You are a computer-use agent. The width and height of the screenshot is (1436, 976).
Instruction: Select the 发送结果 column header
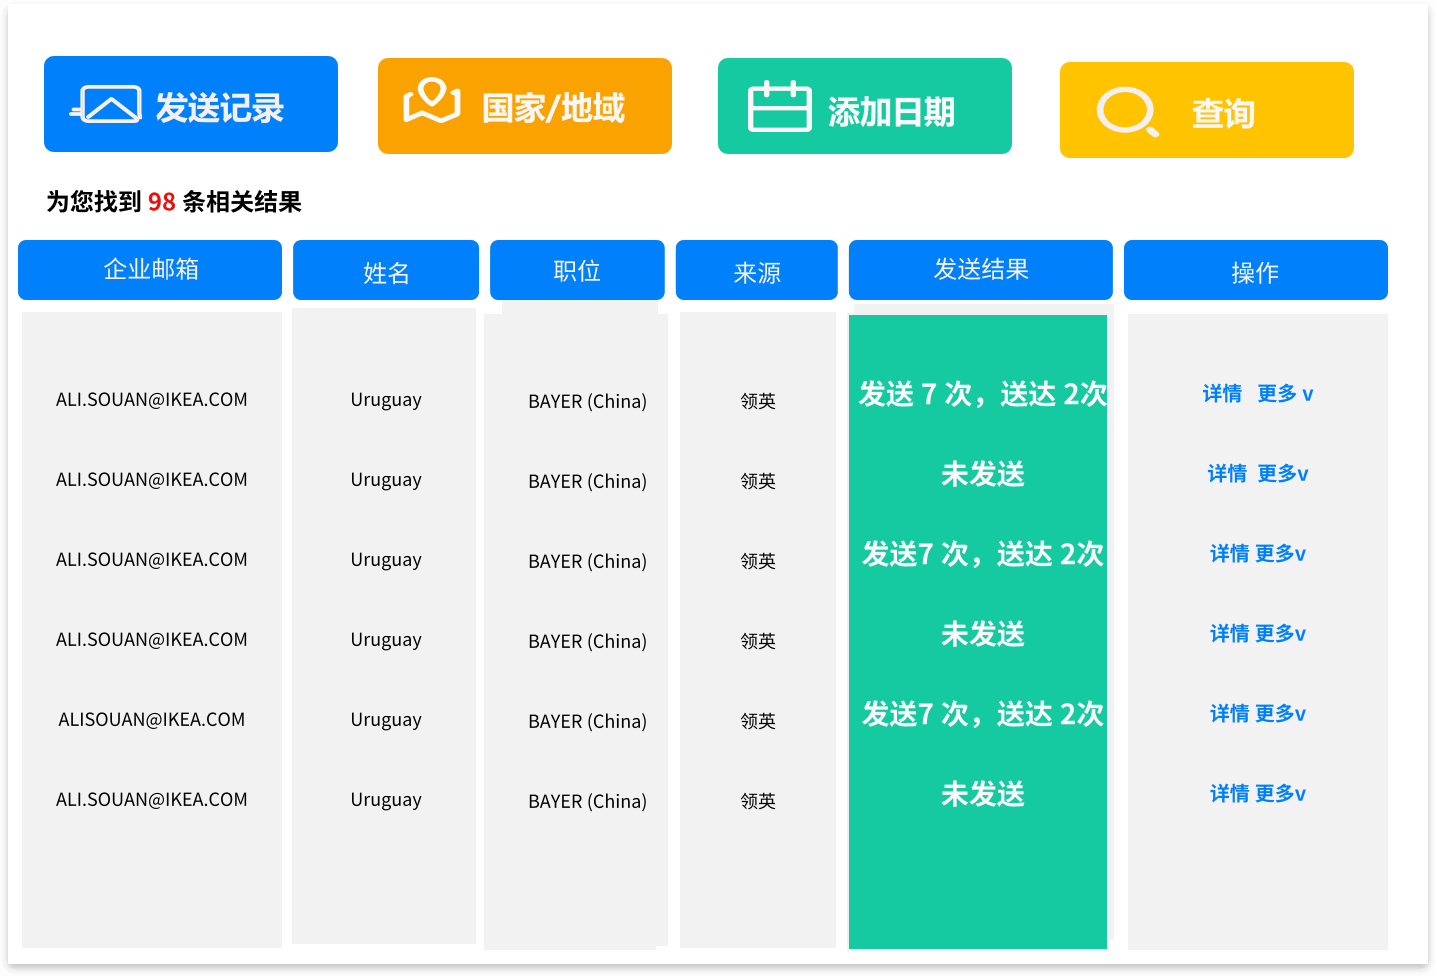[981, 270]
